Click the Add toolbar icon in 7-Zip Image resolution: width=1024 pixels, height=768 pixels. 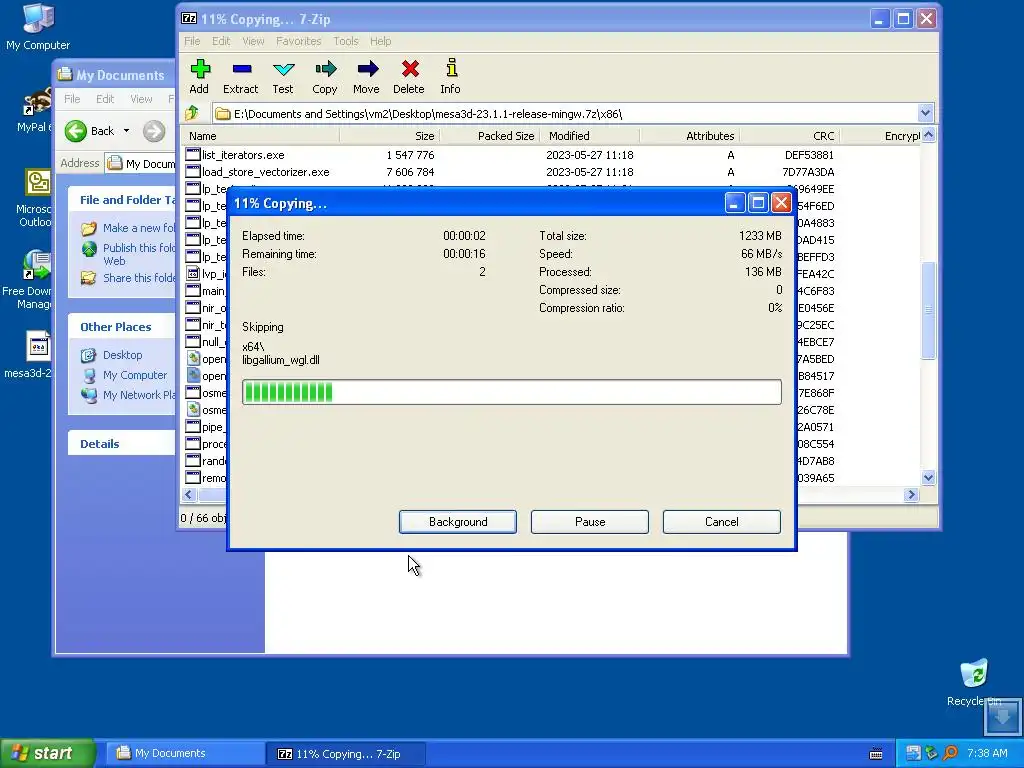(200, 76)
